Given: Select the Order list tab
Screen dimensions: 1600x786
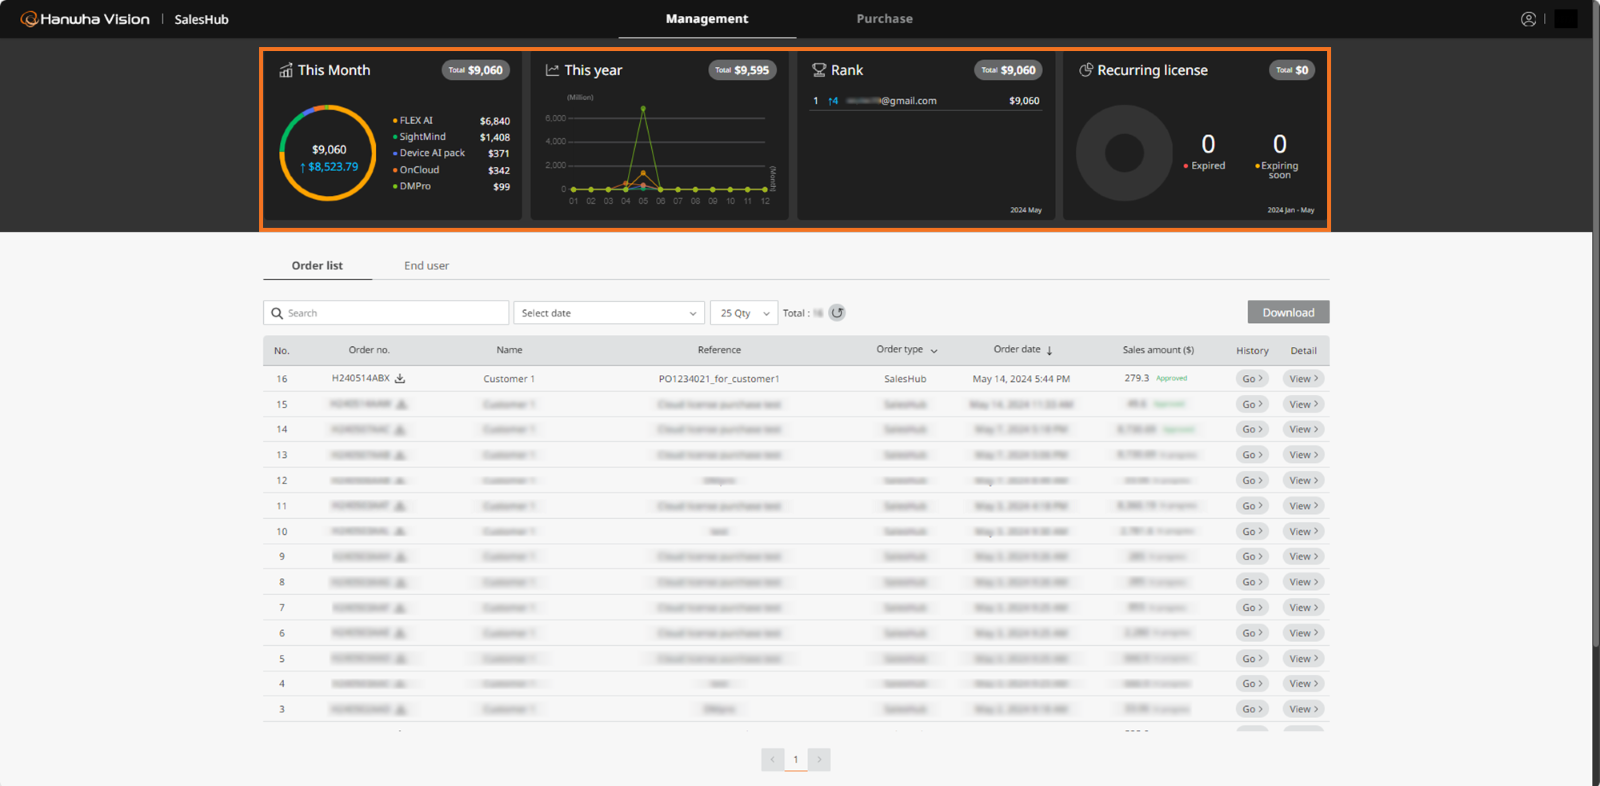Looking at the screenshot, I should (x=317, y=266).
